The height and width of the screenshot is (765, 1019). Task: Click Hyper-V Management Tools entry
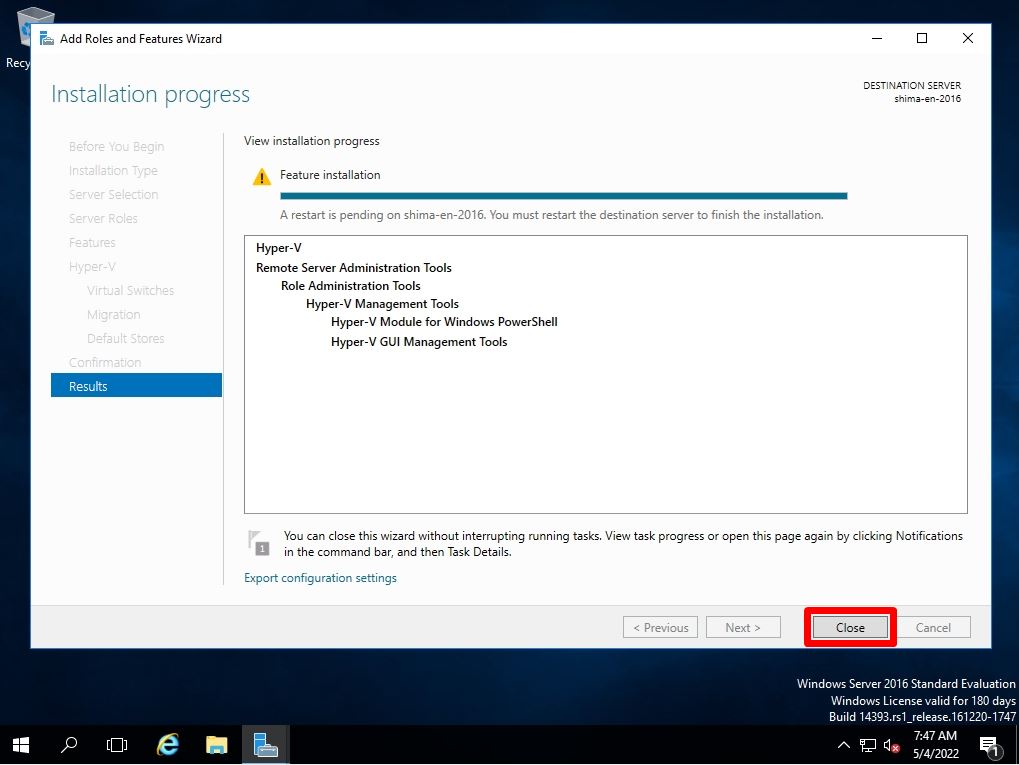click(x=382, y=304)
